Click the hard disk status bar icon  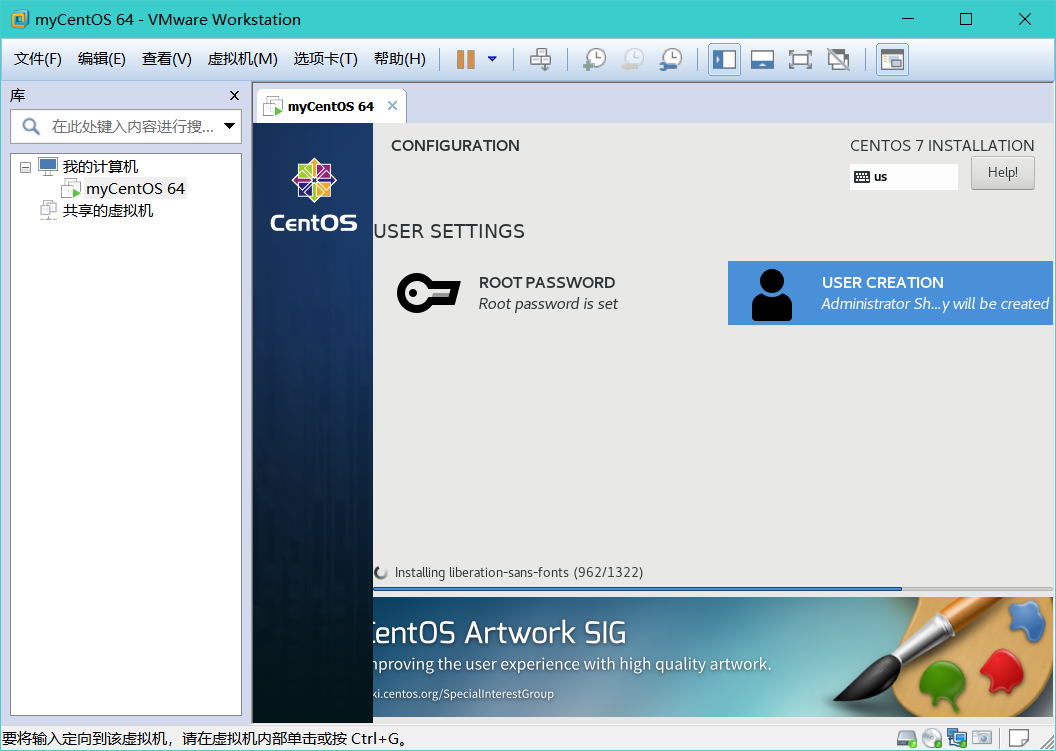pyautogui.click(x=906, y=738)
